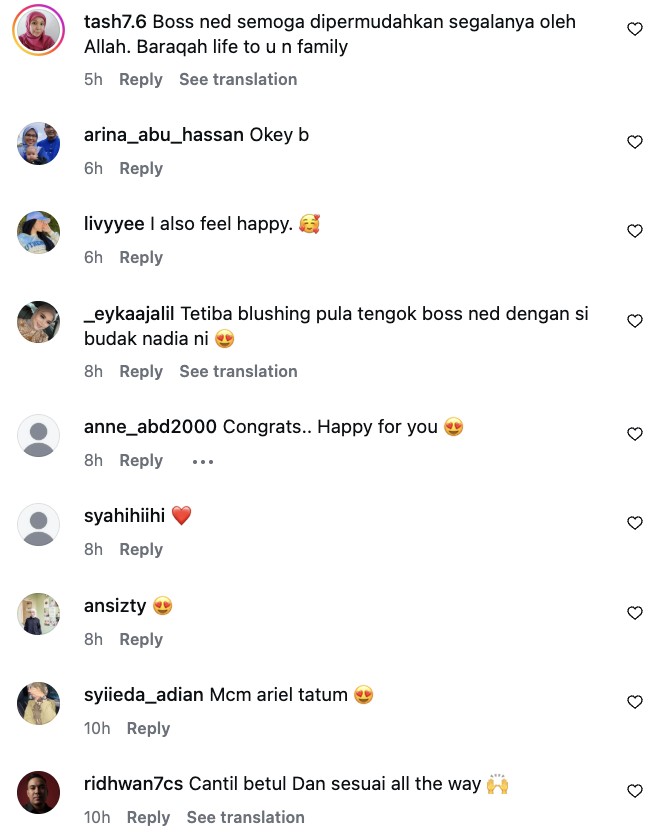
Task: Open more options on anne_abd2000's comment
Action: pyautogui.click(x=203, y=461)
